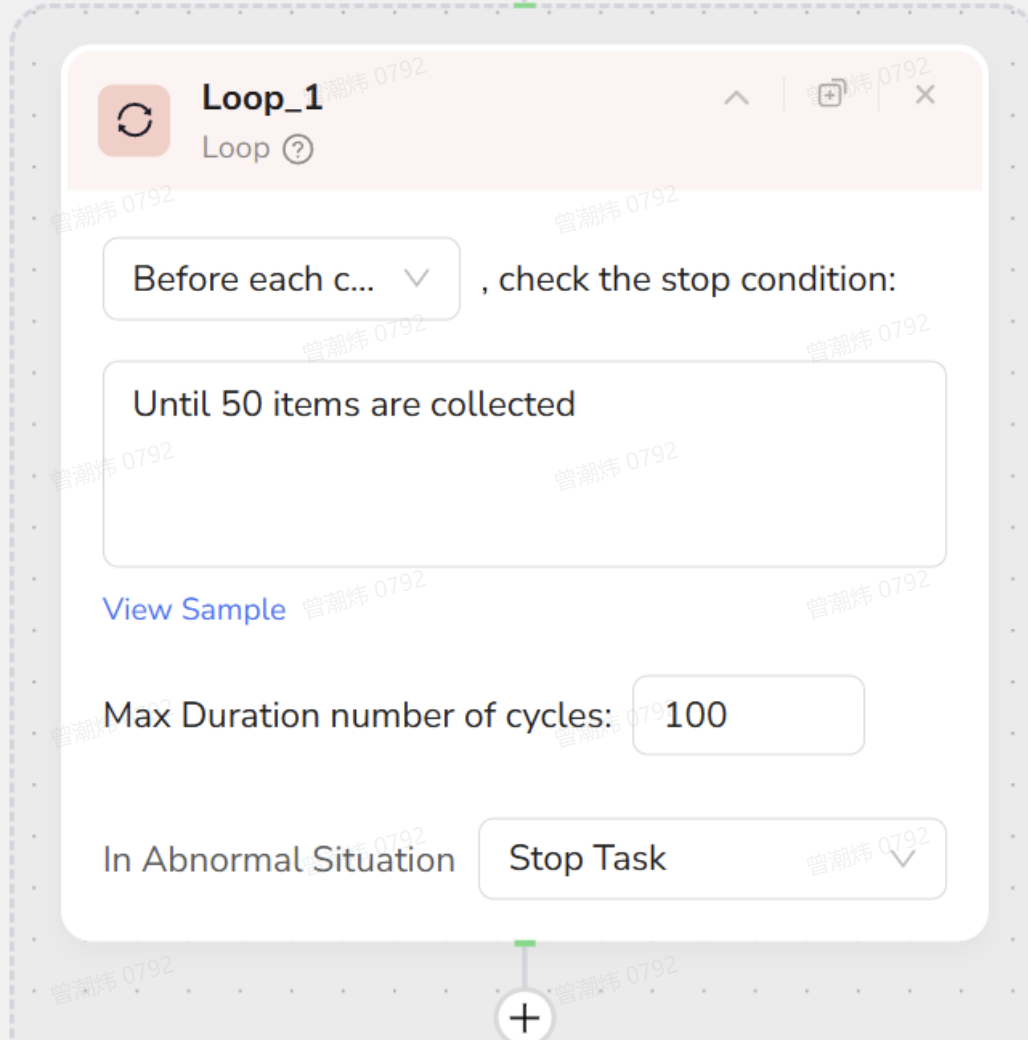Open the Stop Task dropdown
1028x1040 pixels.
pos(711,858)
